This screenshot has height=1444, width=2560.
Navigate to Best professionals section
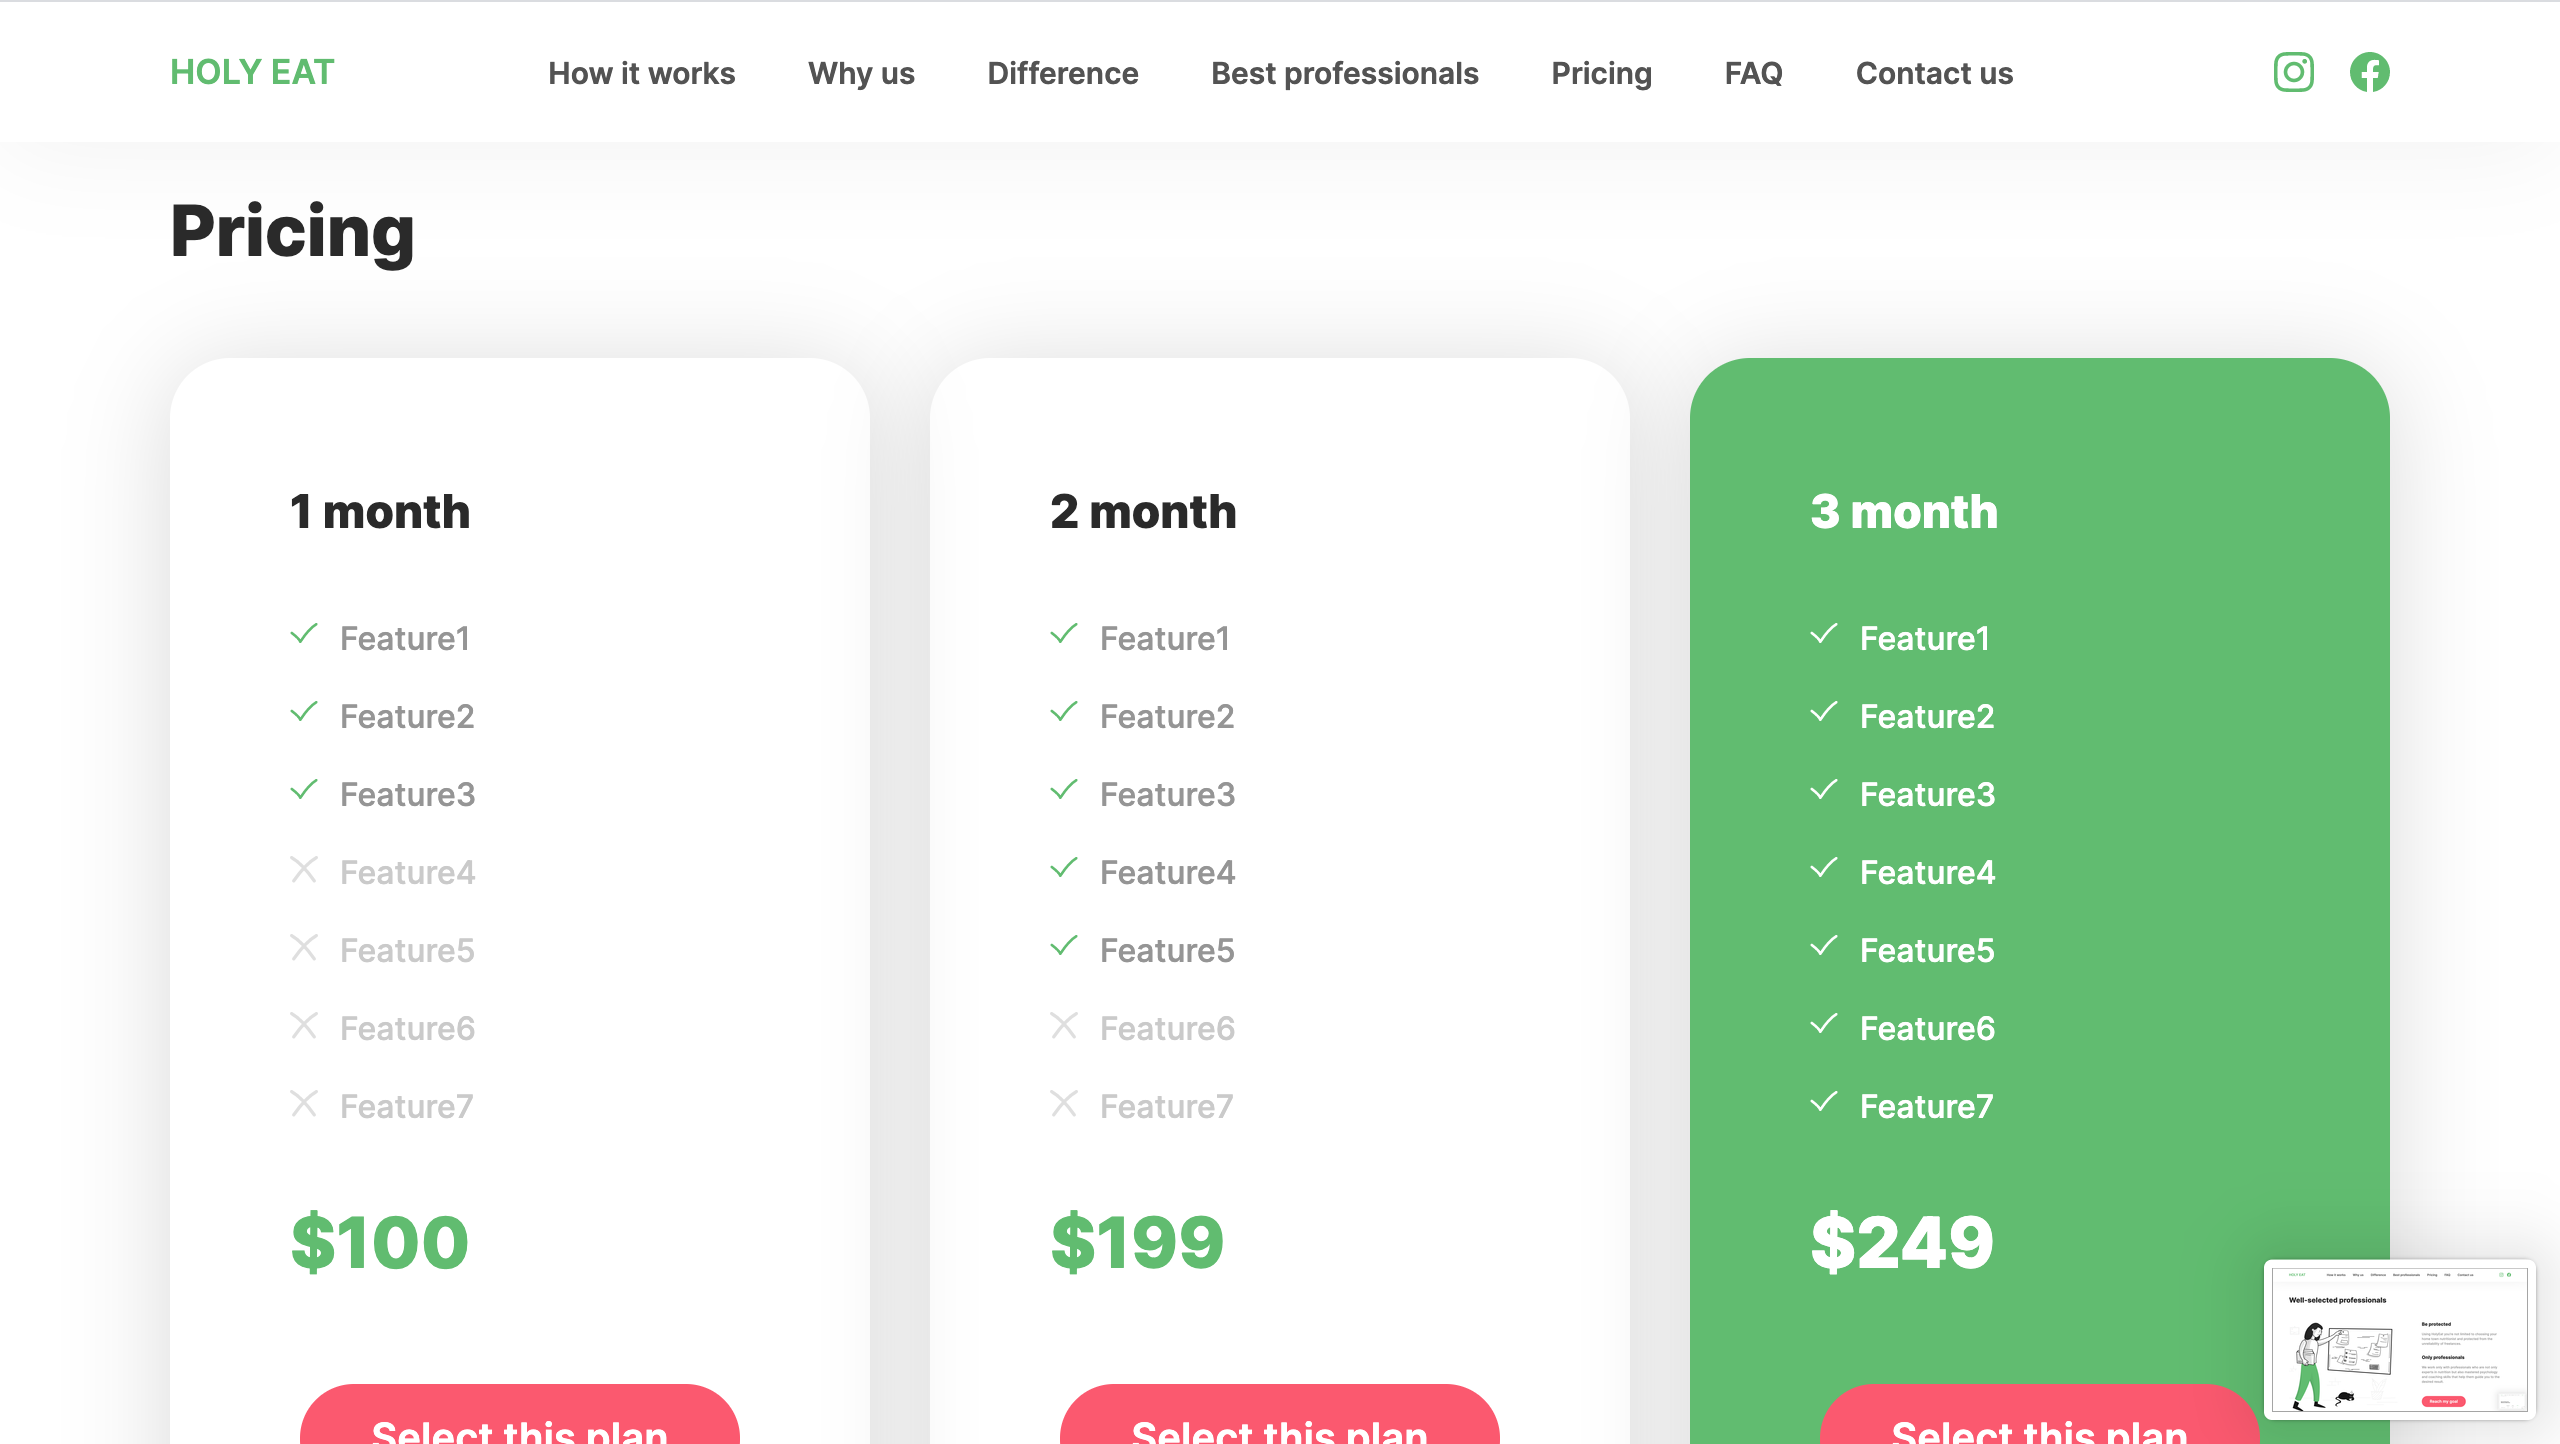(x=1344, y=73)
